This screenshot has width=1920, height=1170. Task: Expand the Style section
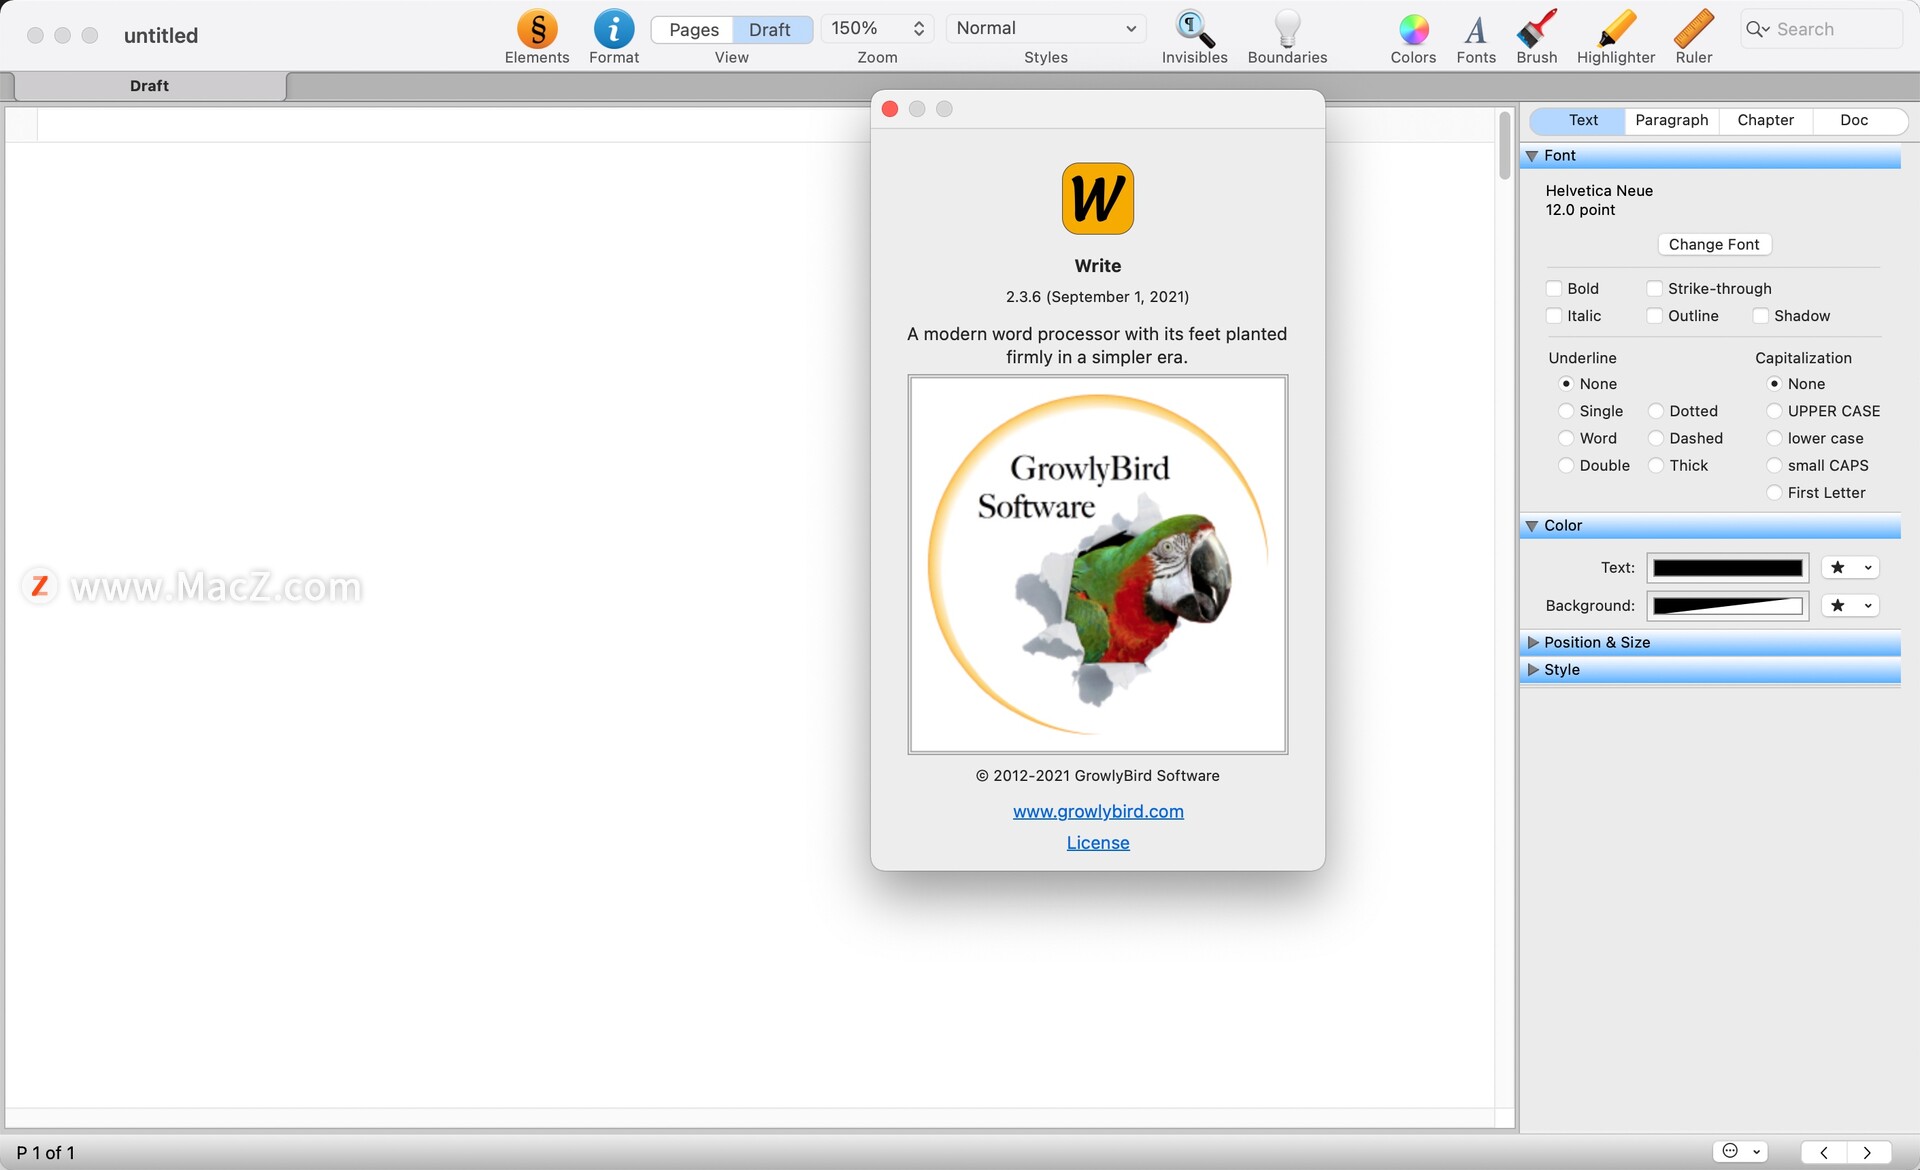(x=1533, y=670)
